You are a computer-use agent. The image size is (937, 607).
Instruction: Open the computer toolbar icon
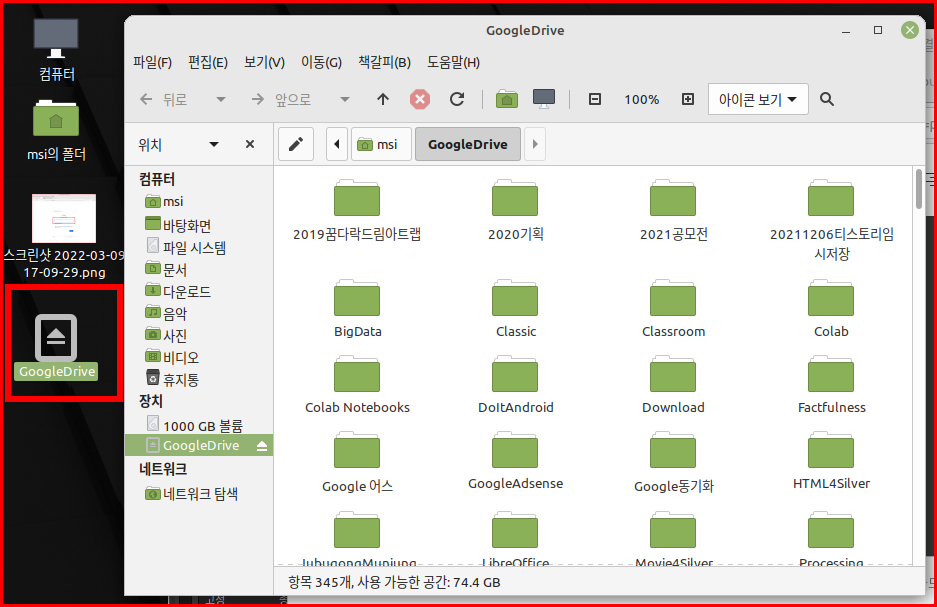click(544, 99)
